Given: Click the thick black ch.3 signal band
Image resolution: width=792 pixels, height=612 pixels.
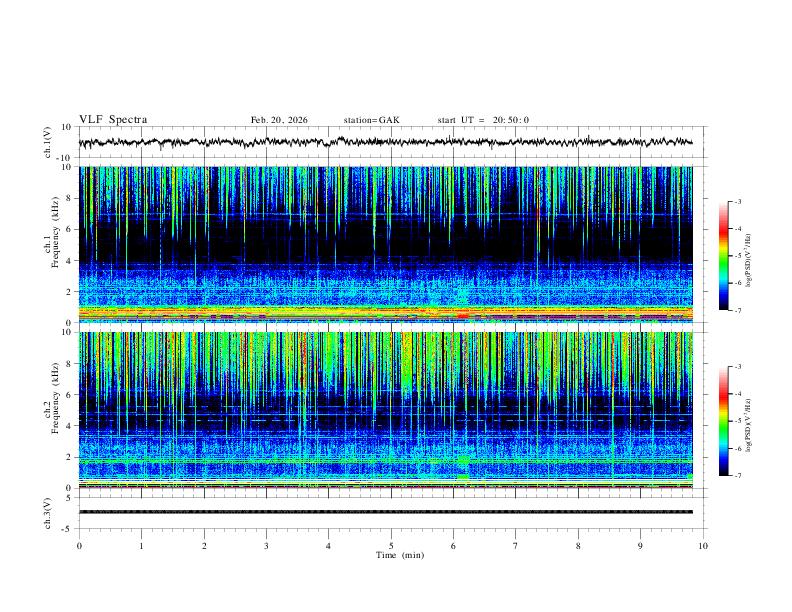Looking at the screenshot, I should [x=385, y=512].
